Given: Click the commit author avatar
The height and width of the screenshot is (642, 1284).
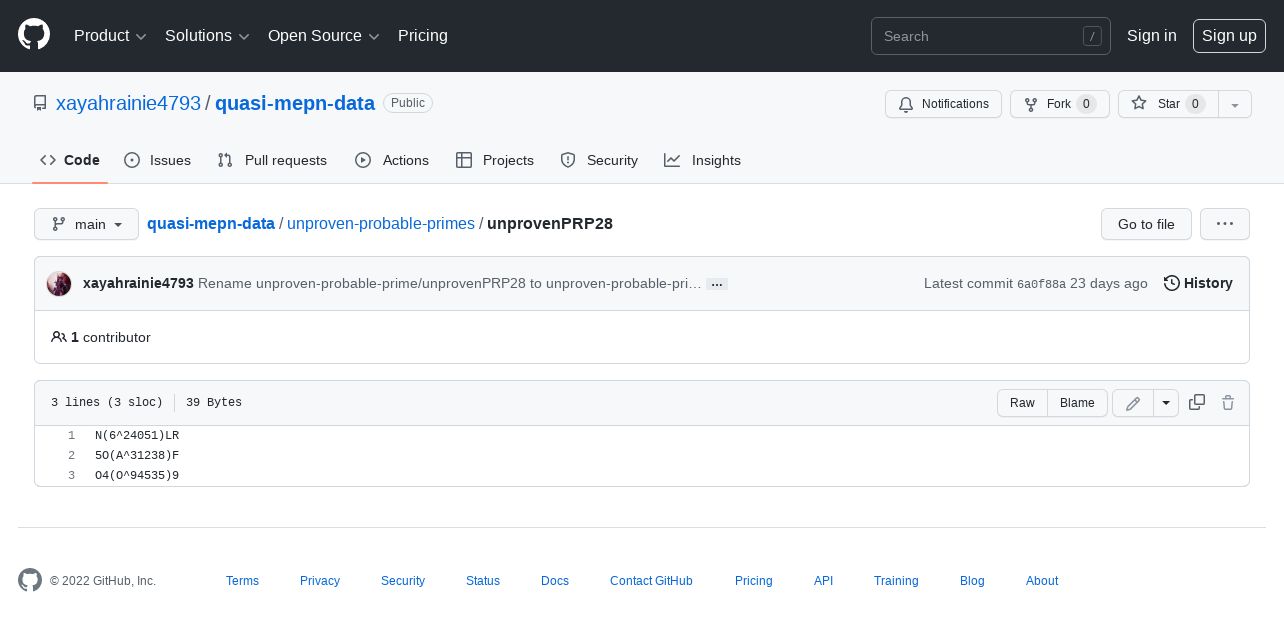Looking at the screenshot, I should click(x=59, y=284).
